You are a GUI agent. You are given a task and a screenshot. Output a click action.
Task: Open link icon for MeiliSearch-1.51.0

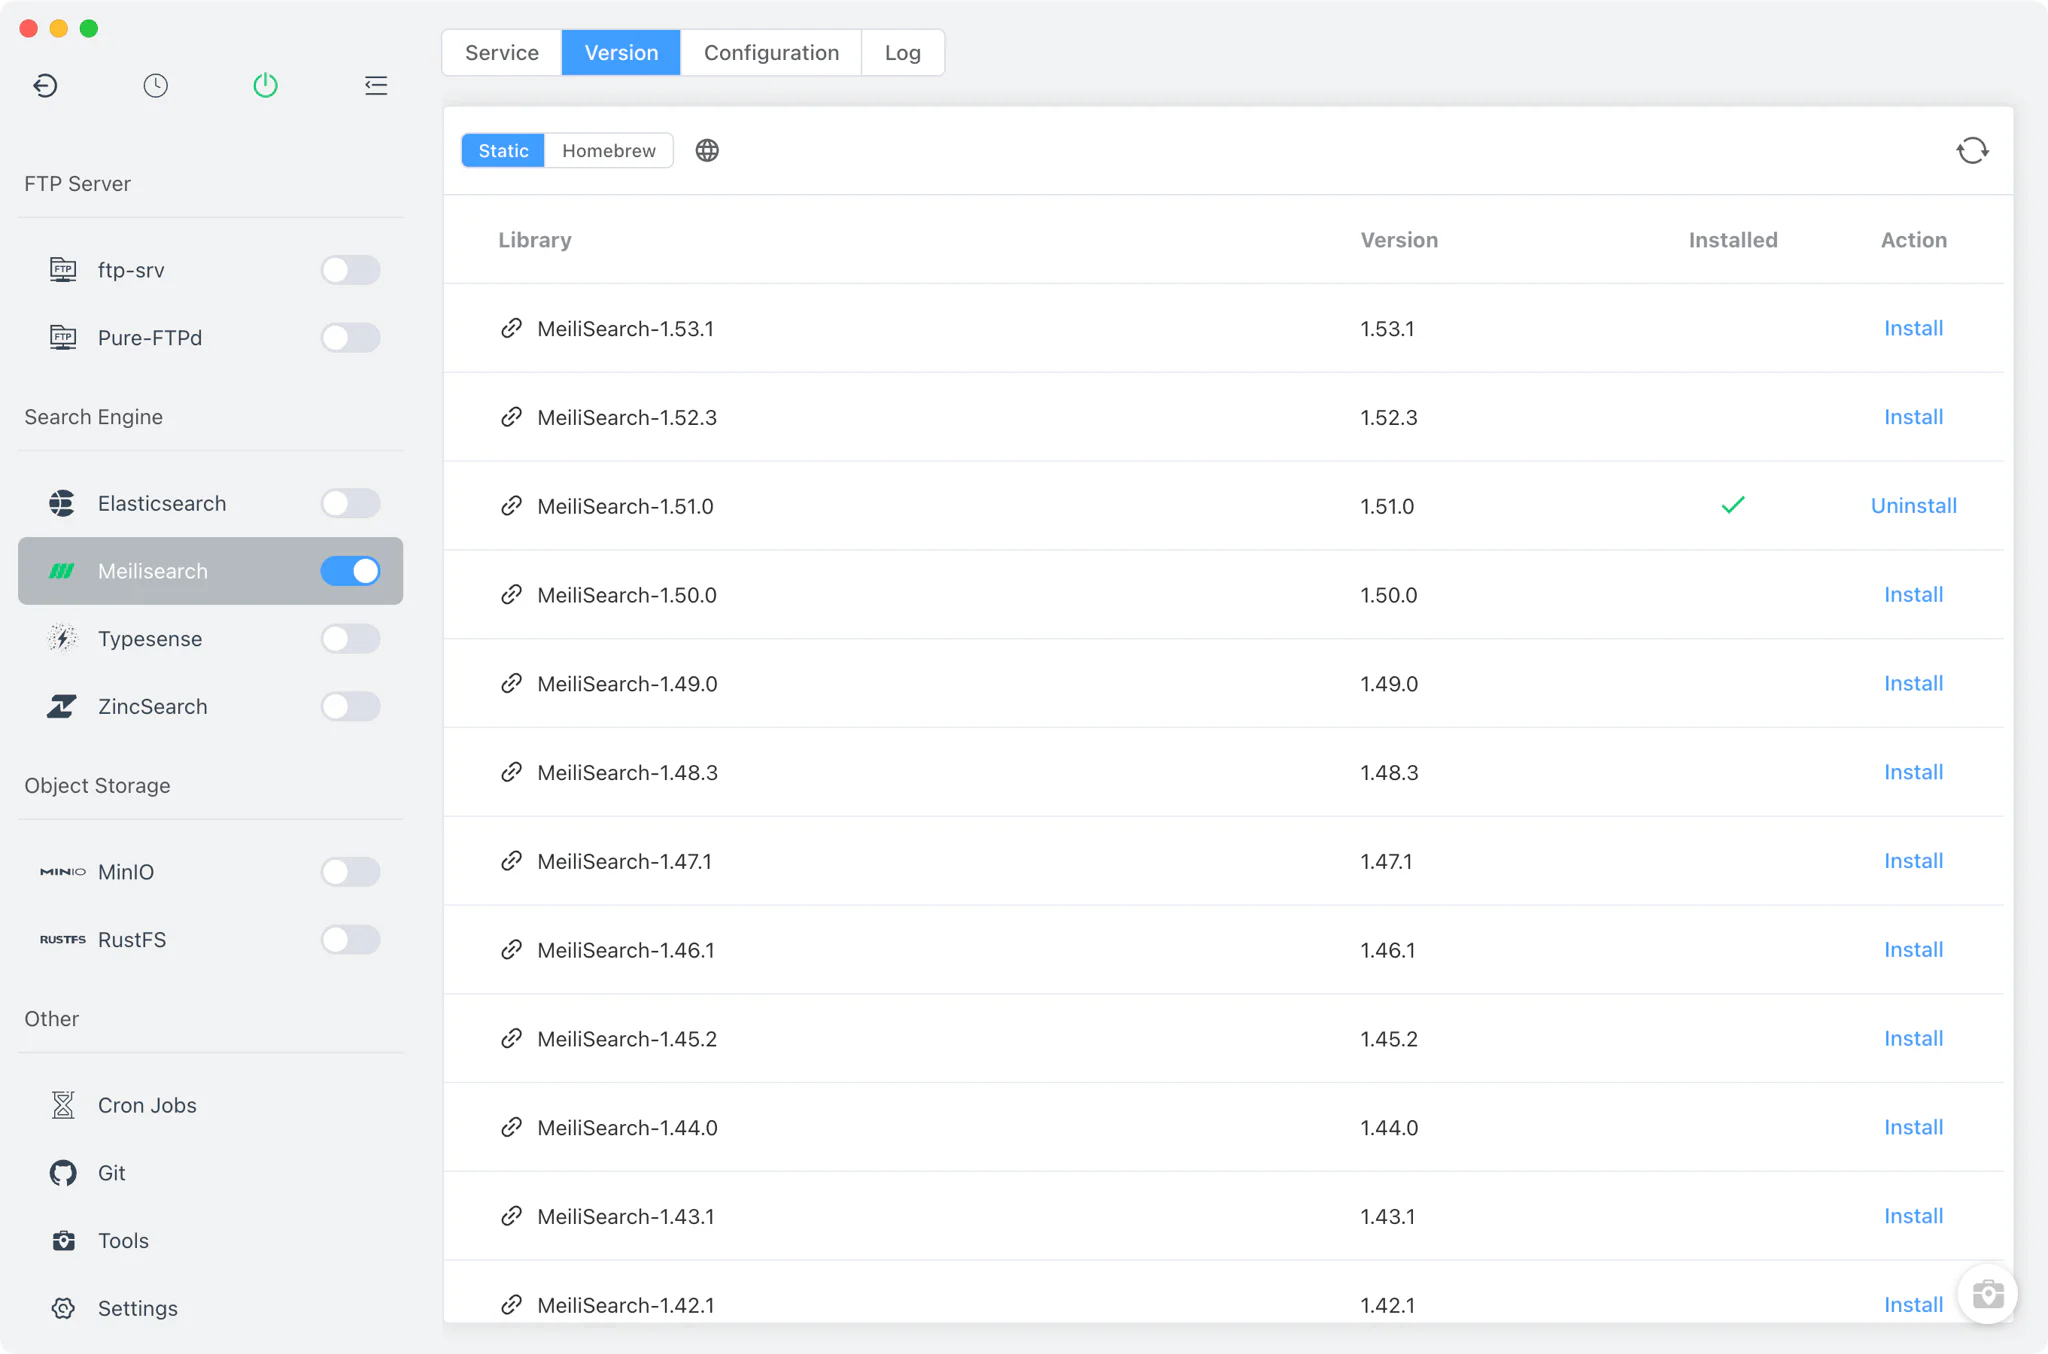(511, 506)
